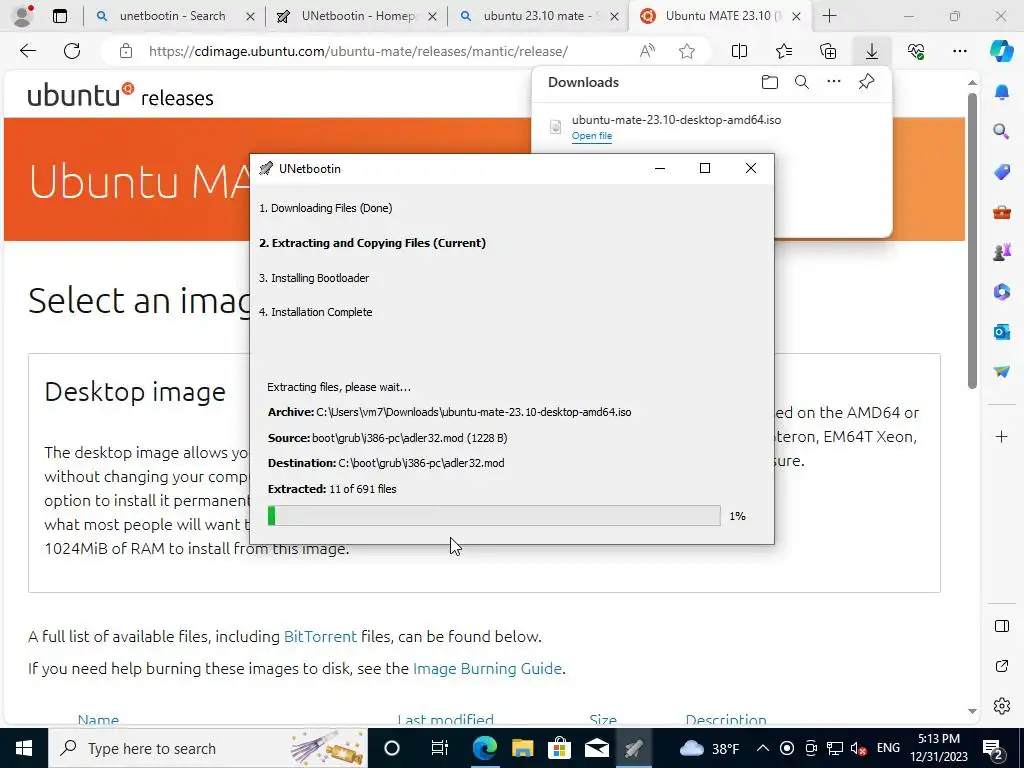Viewport: 1024px width, 768px height.
Task: Click the taskbar search box
Action: [208, 748]
